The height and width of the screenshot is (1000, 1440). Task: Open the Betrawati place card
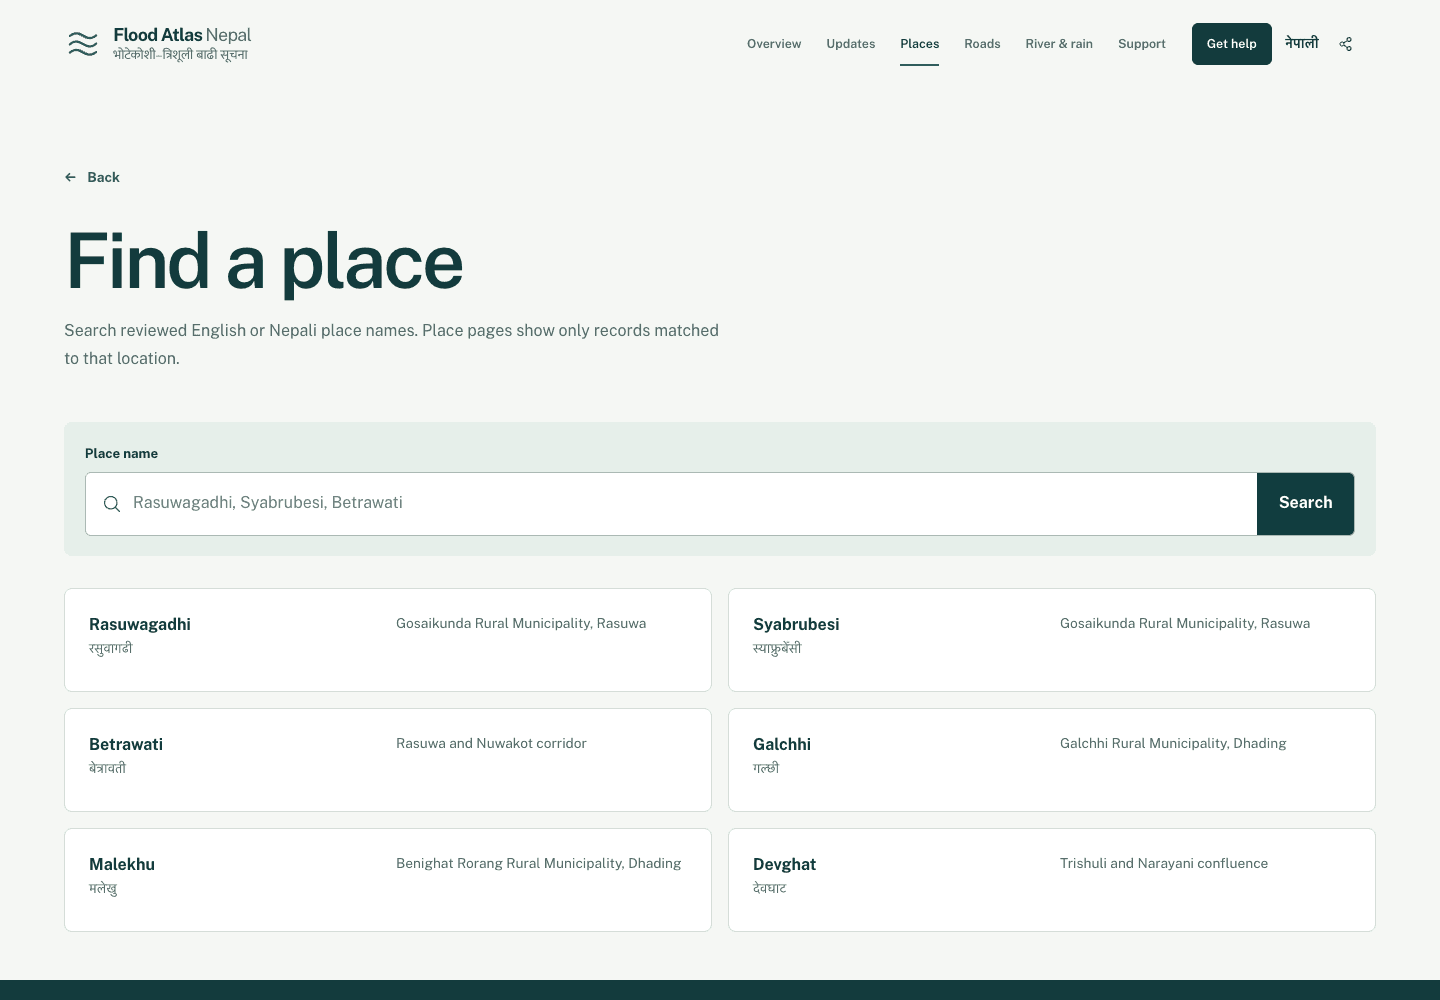tap(388, 760)
